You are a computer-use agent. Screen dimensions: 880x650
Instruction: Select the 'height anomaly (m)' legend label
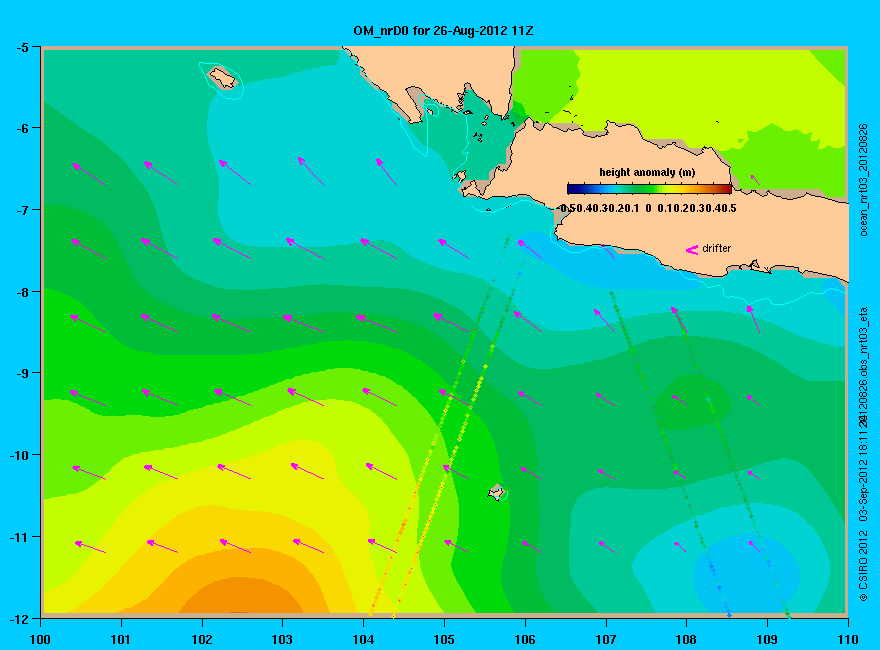[x=647, y=172]
